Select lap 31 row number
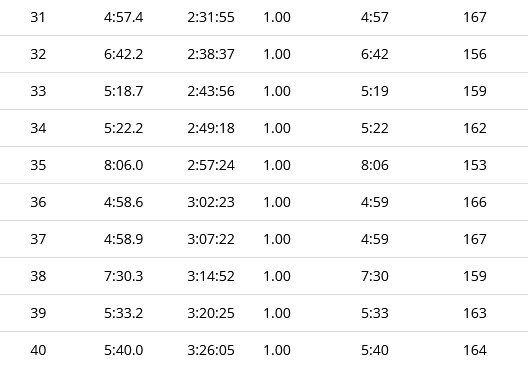Viewport: 528px width, 368px height. [x=38, y=17]
